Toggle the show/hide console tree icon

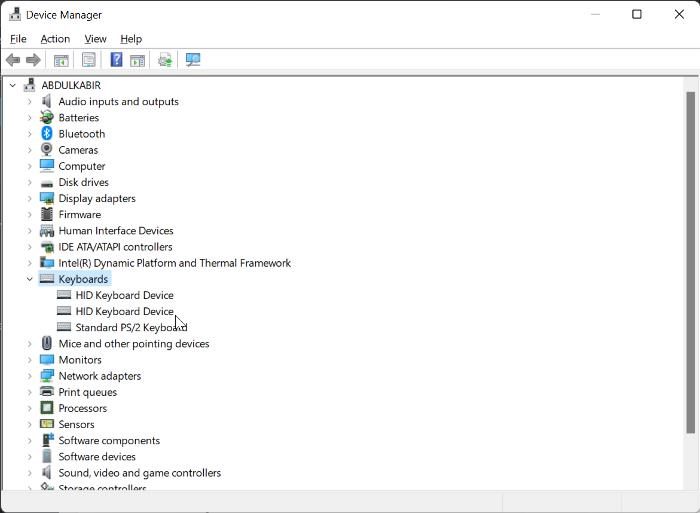[x=61, y=60]
